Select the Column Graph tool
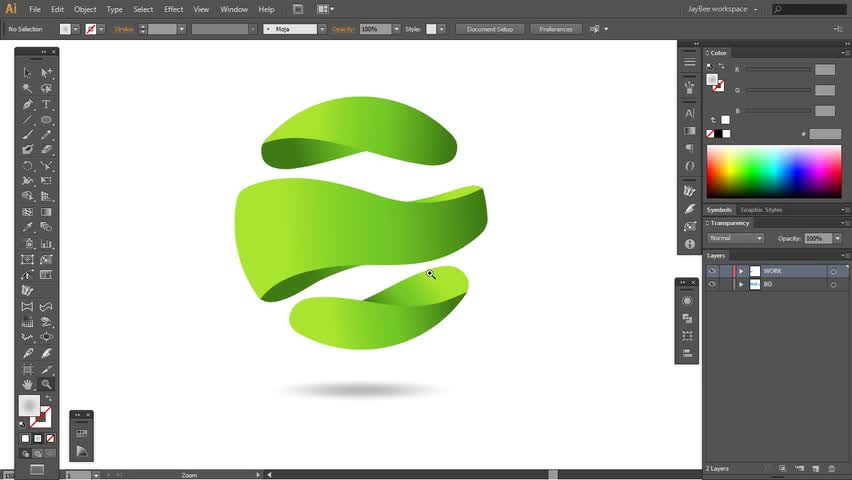 (x=46, y=244)
